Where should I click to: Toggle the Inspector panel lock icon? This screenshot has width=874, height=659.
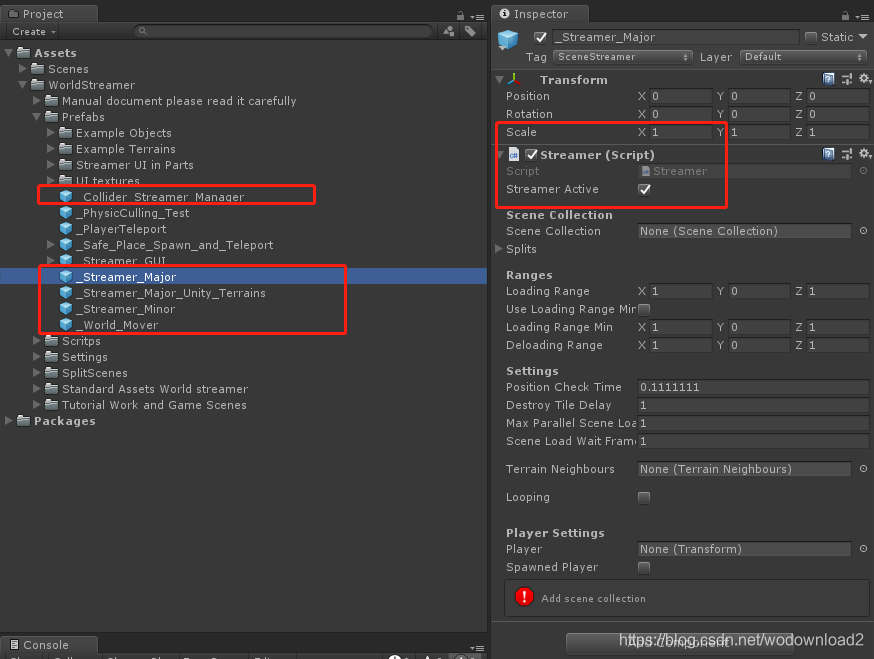coord(846,16)
